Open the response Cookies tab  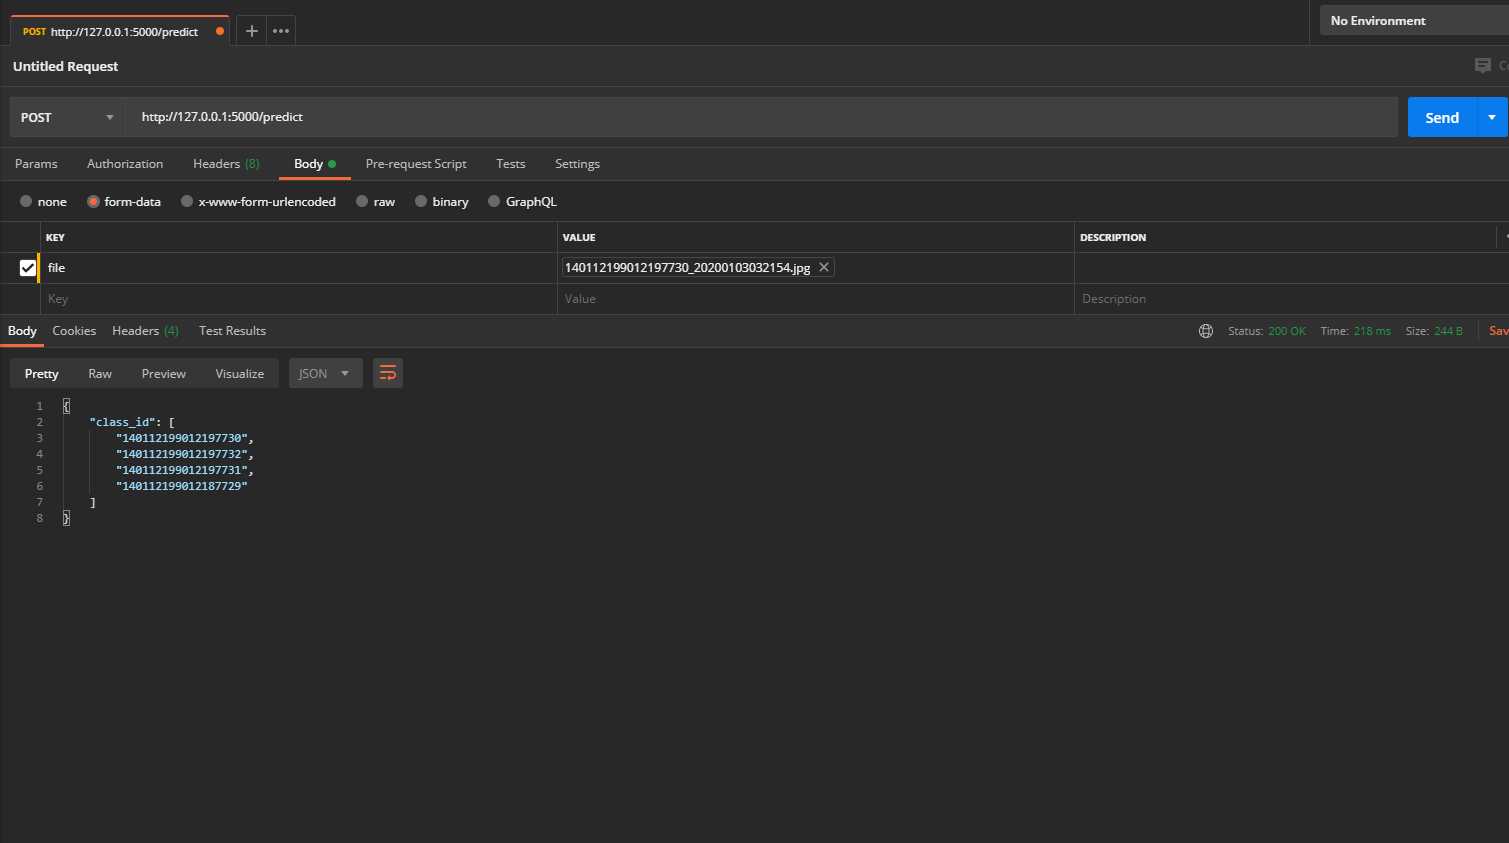pos(74,331)
